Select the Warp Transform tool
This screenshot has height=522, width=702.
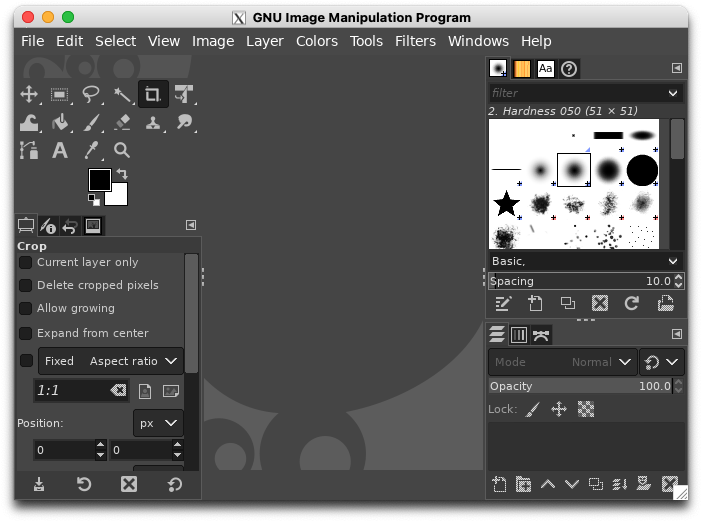click(29, 122)
